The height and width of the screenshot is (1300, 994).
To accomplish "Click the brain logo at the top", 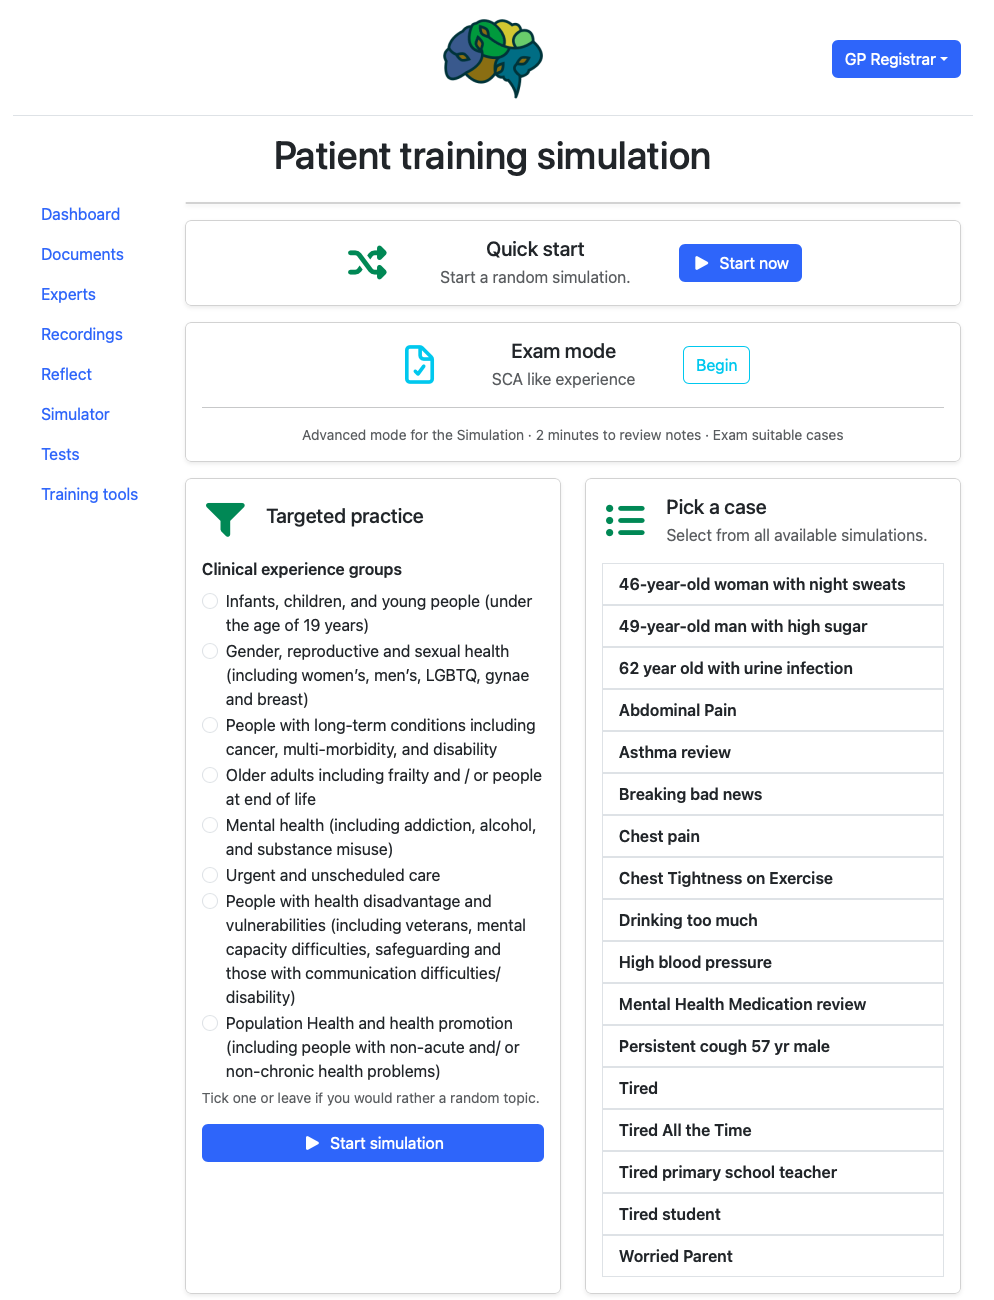I will coord(493,58).
